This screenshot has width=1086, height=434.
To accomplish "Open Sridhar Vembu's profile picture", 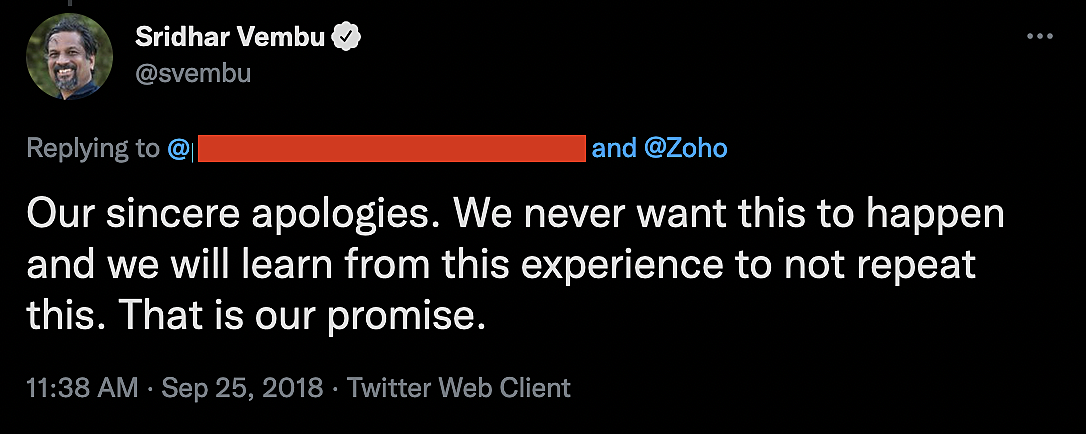I will point(69,57).
